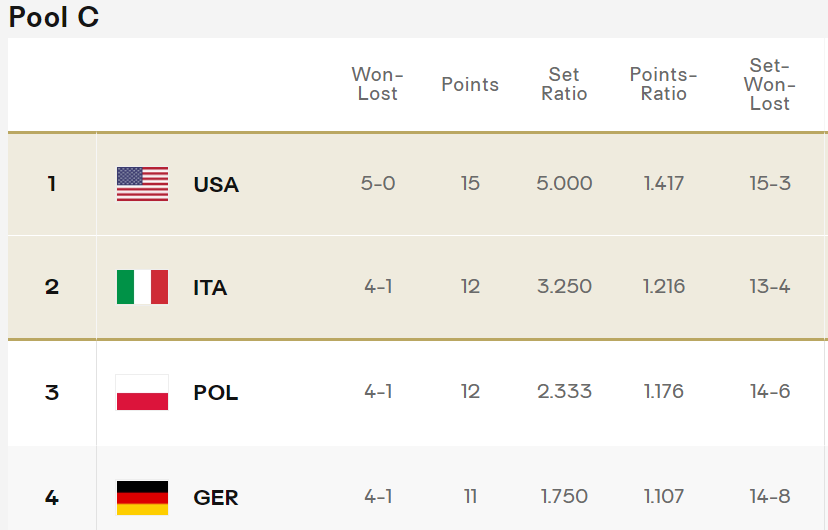Click the Set Ratio column header
This screenshot has height=530, width=828.
point(564,84)
